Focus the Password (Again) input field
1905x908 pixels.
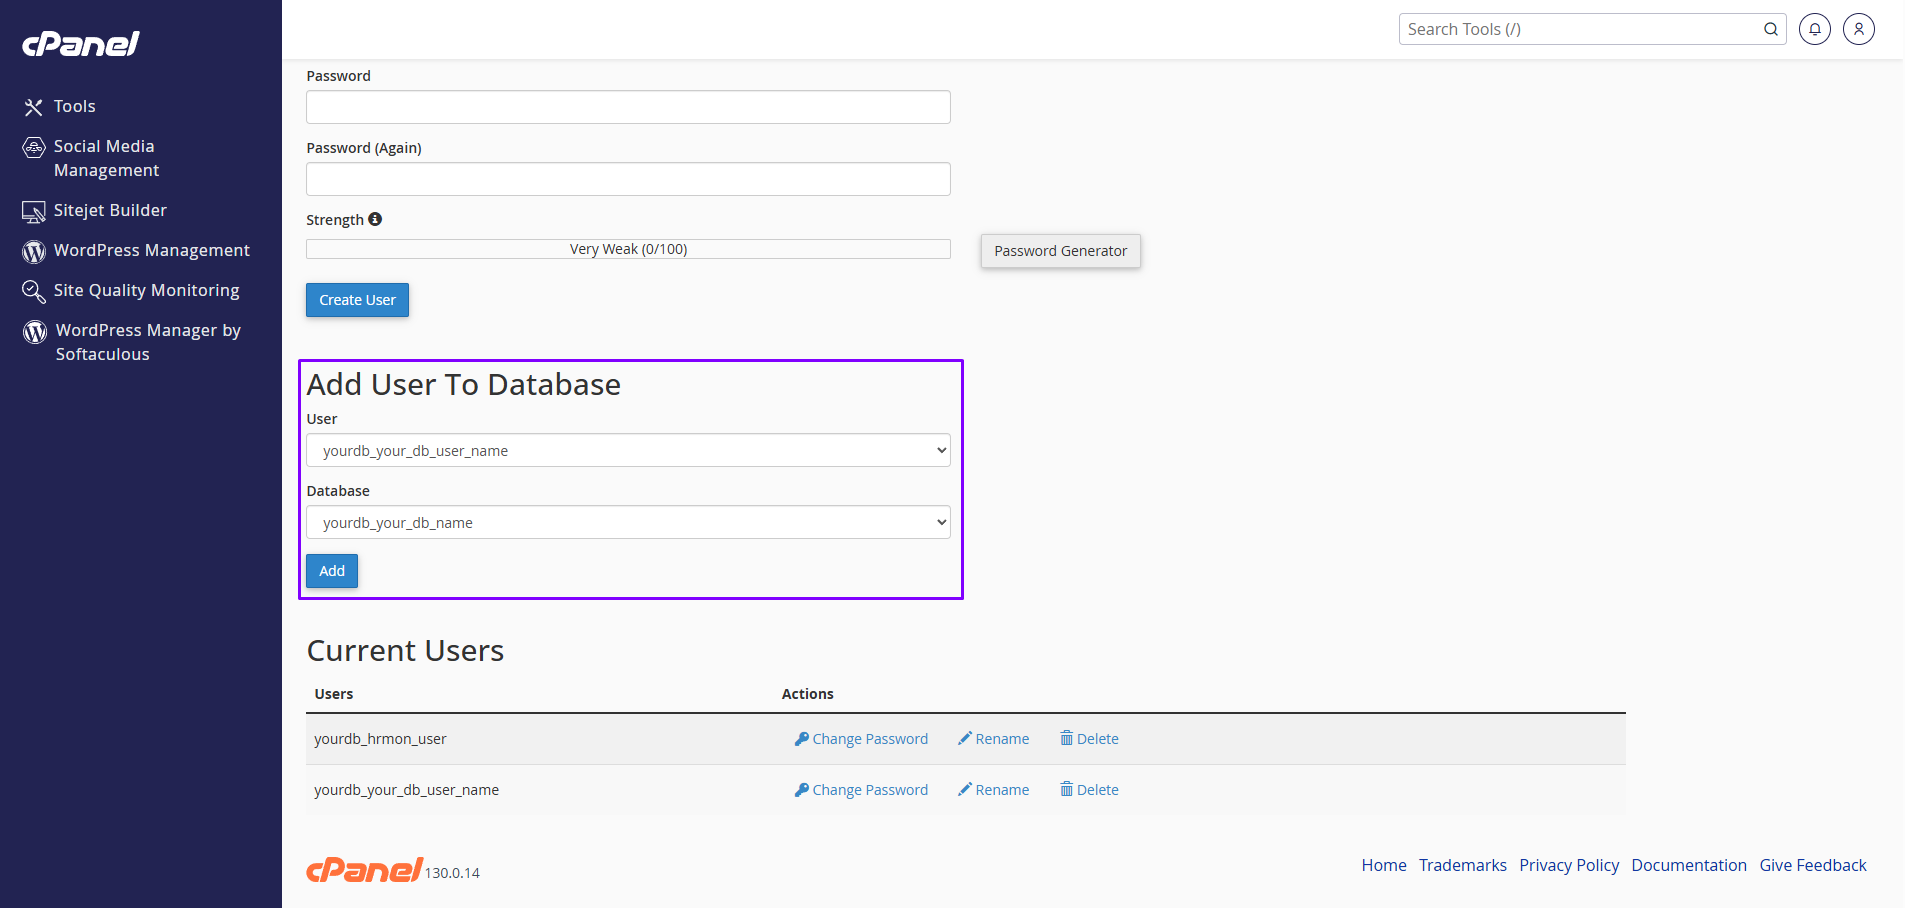(x=628, y=179)
